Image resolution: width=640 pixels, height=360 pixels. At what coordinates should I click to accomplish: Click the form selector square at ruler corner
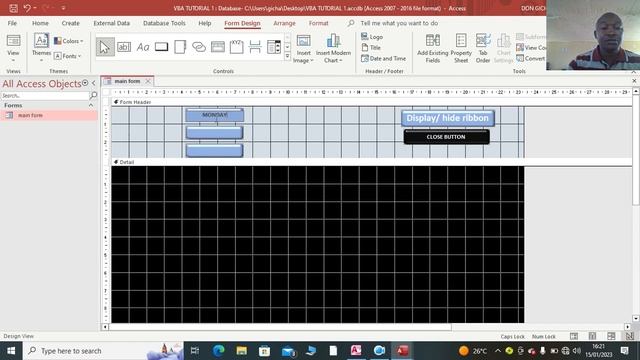(x=106, y=92)
